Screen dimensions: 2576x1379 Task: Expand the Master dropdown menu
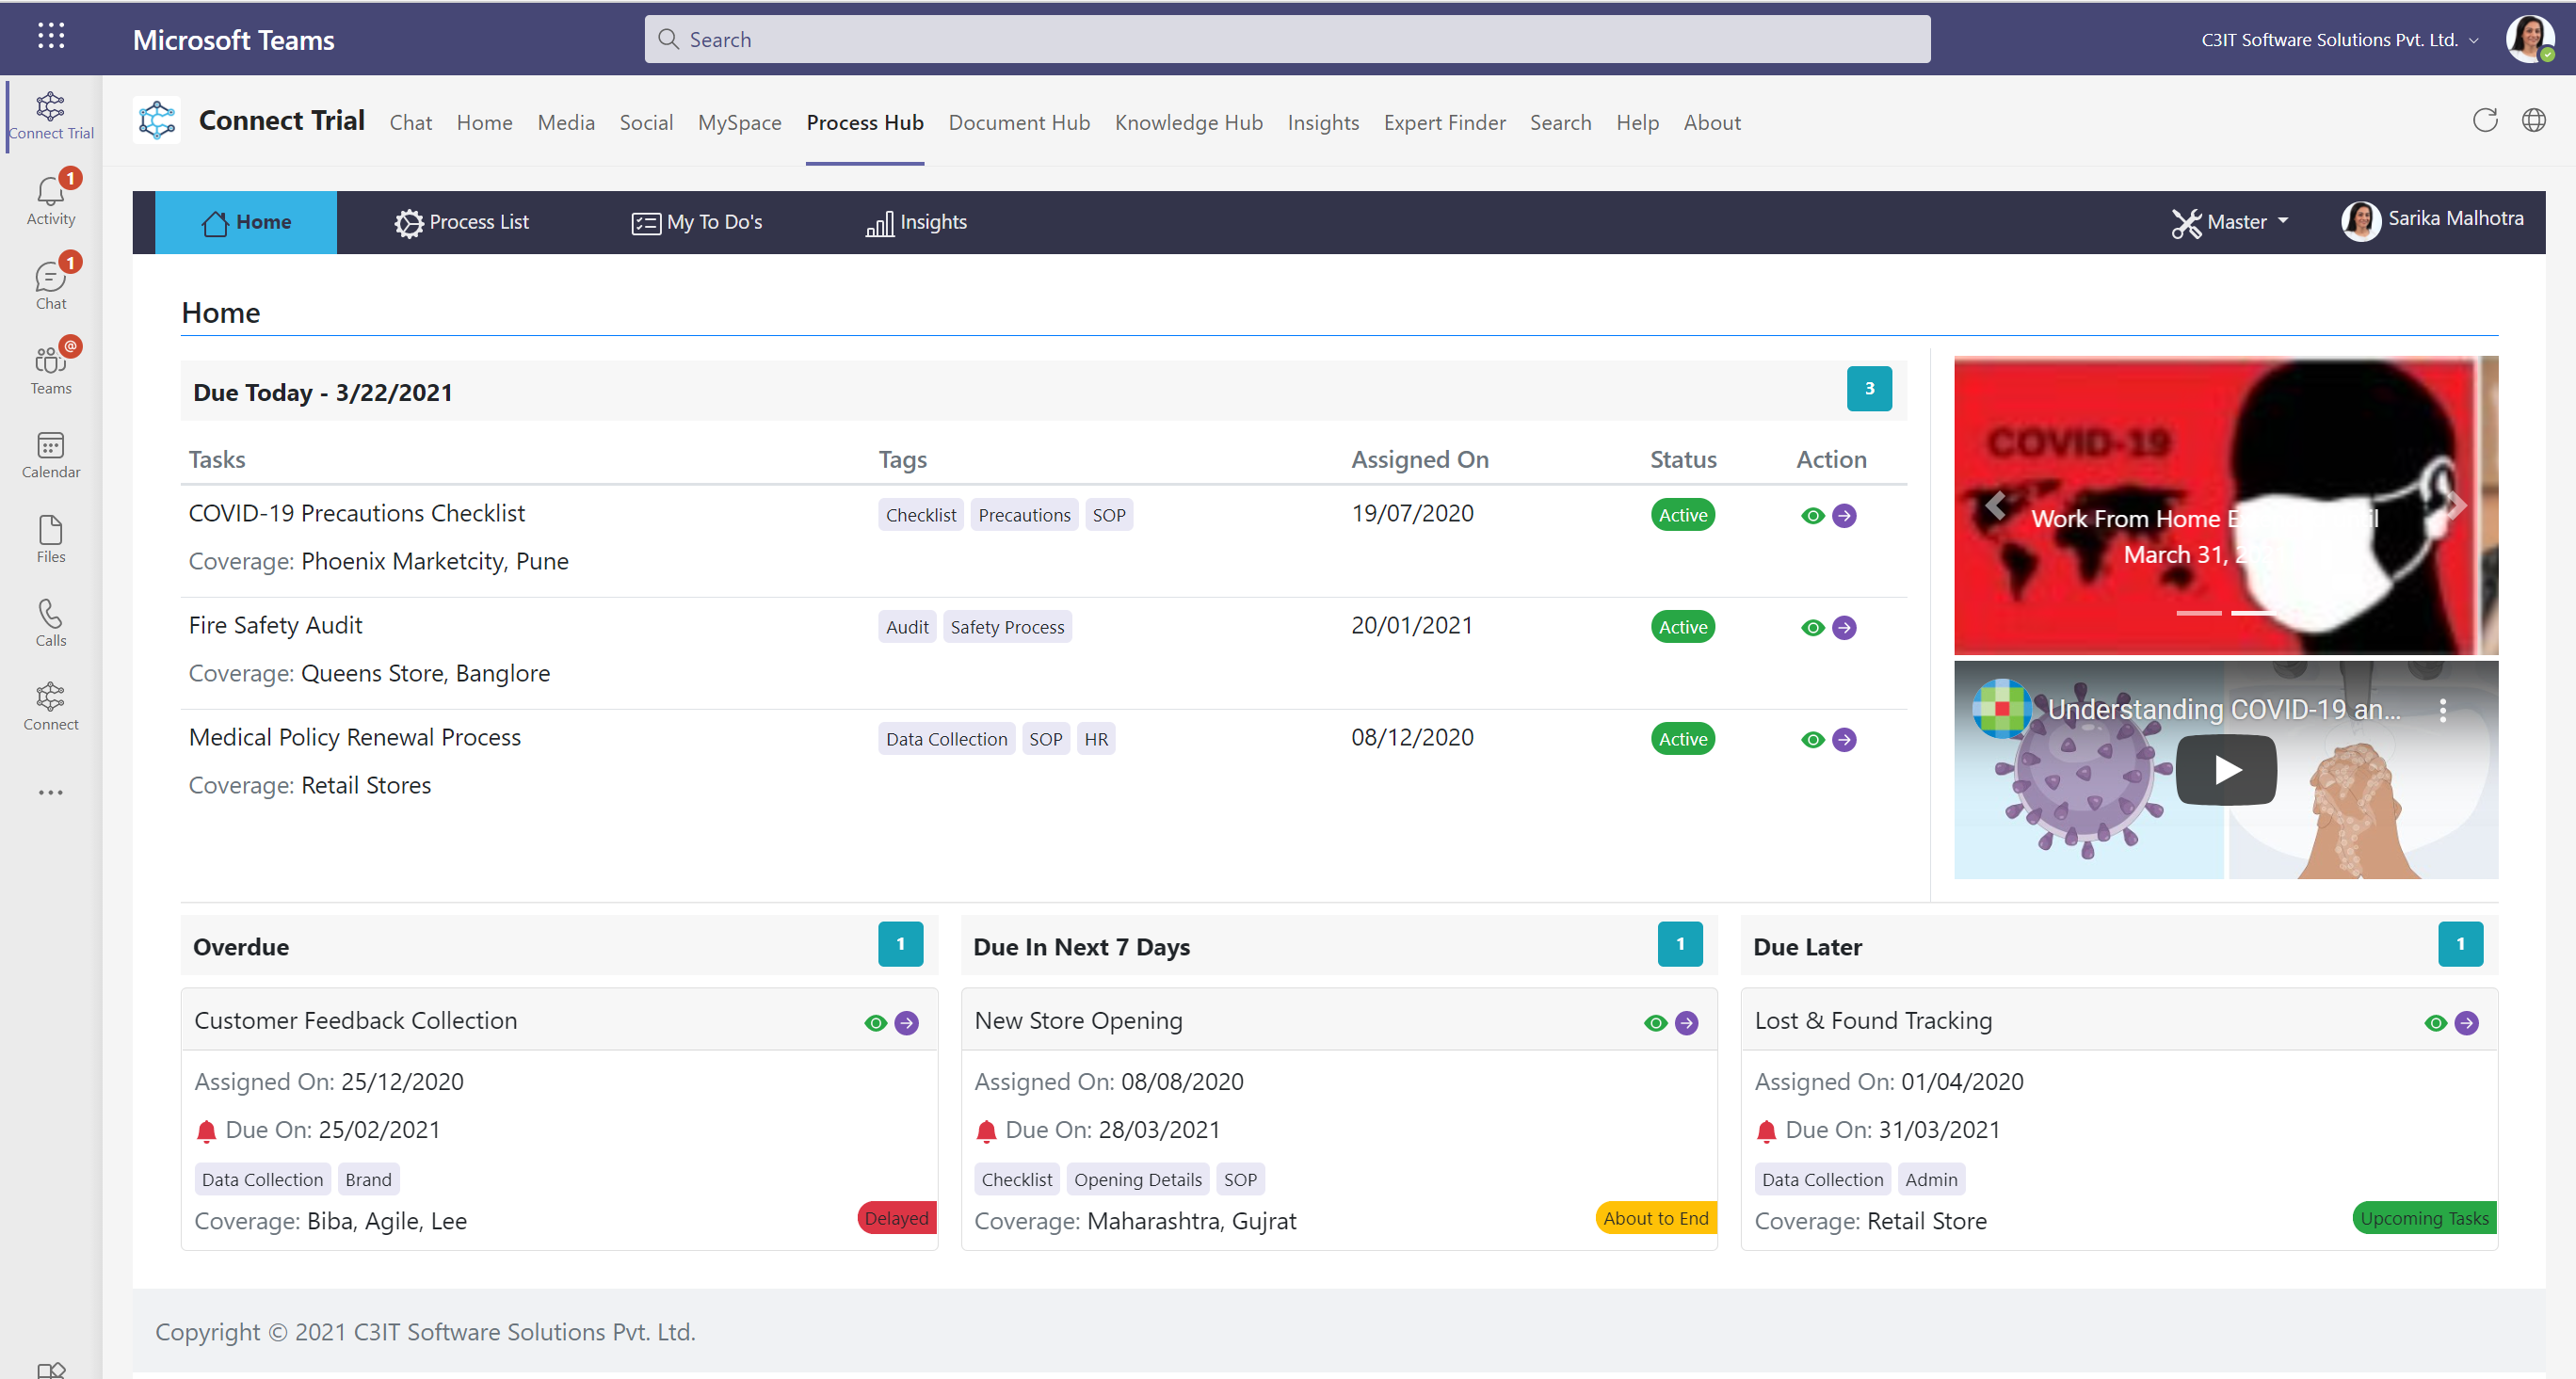click(2231, 222)
